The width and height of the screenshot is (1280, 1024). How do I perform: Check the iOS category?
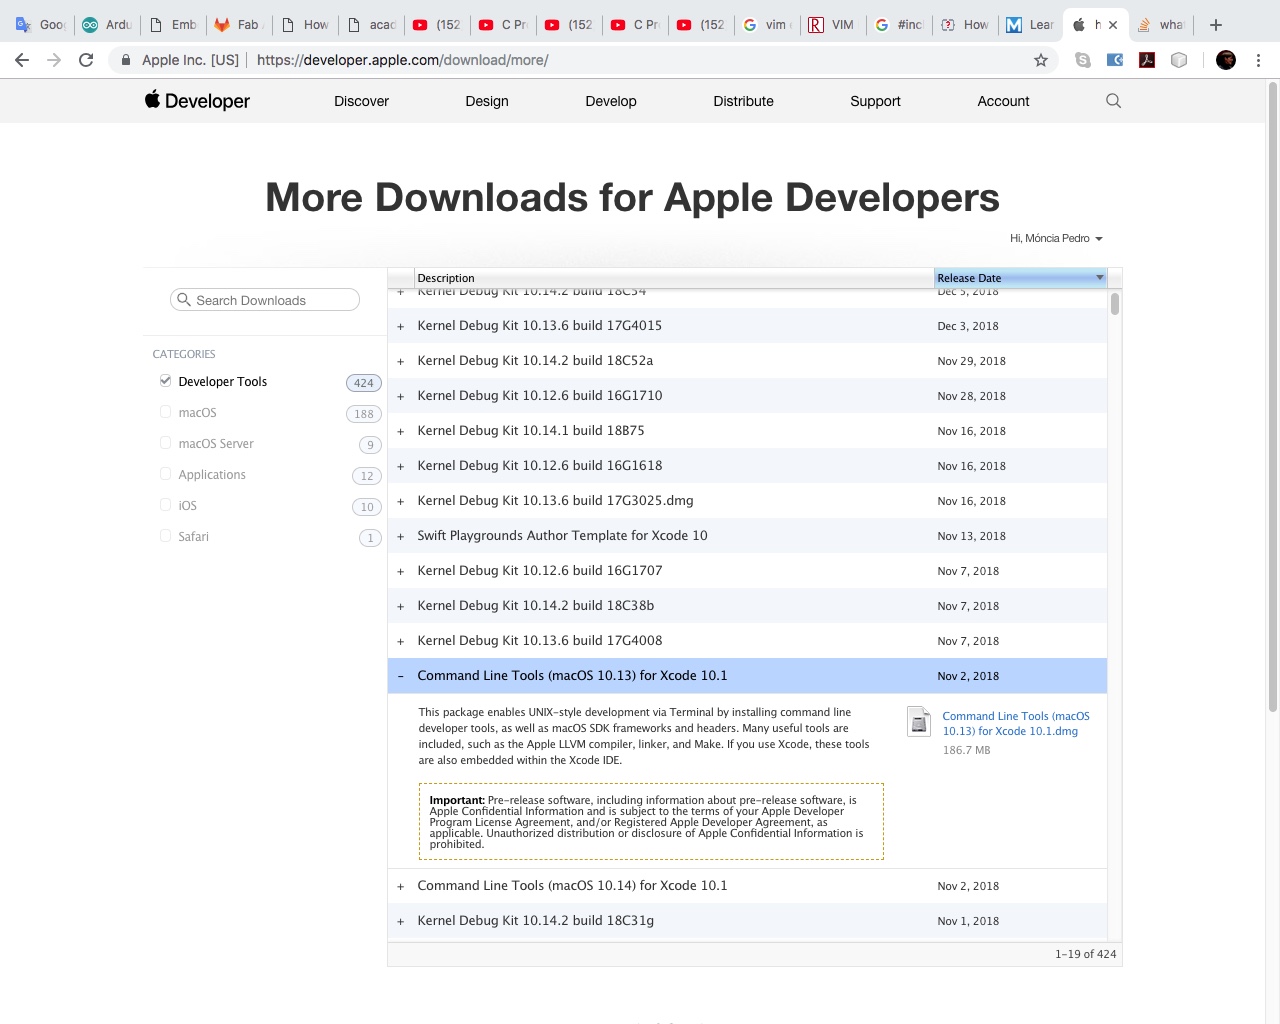tap(165, 505)
